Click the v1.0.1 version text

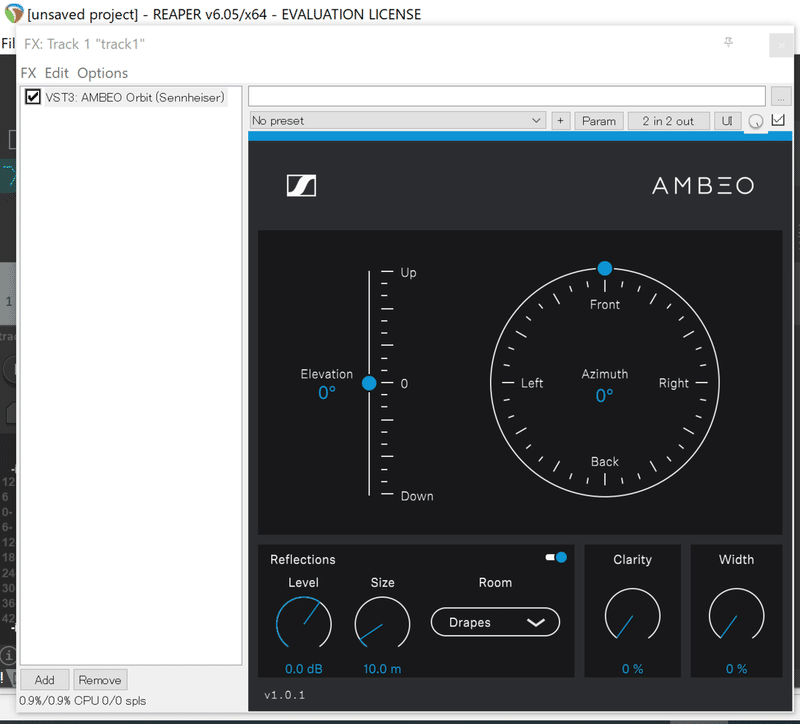pos(284,695)
